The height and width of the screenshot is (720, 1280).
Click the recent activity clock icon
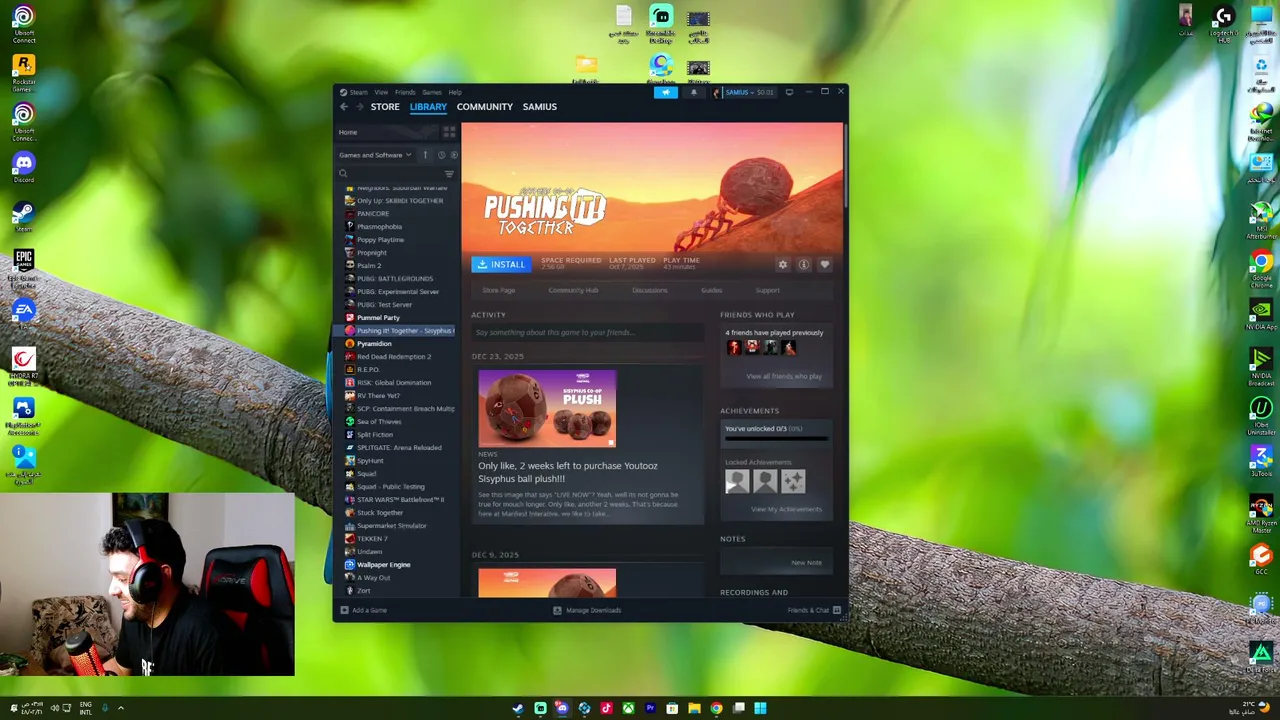[441, 155]
